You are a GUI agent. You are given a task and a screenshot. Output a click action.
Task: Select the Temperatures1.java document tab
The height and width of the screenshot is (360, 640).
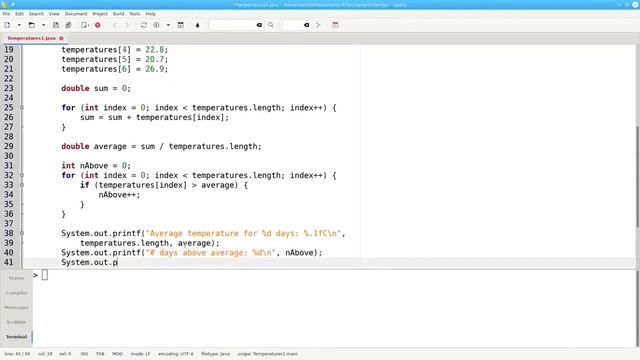[x=31, y=38]
